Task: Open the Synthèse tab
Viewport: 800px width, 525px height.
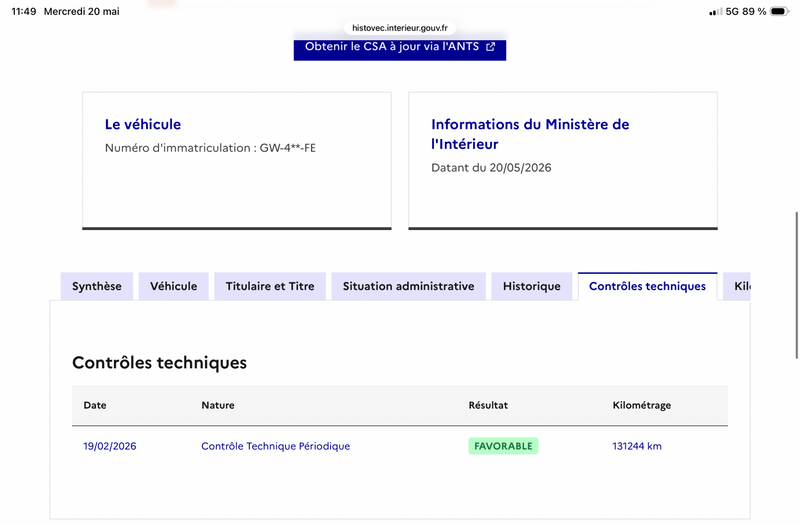Action: pos(97,286)
